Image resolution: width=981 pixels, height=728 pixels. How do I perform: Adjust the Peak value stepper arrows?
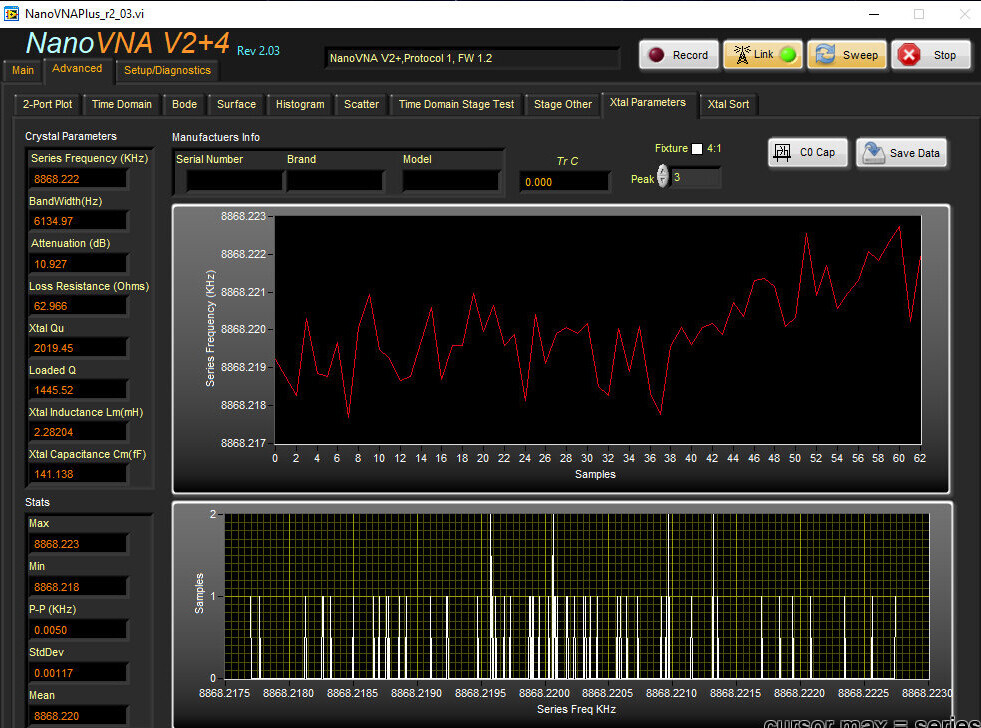[663, 176]
